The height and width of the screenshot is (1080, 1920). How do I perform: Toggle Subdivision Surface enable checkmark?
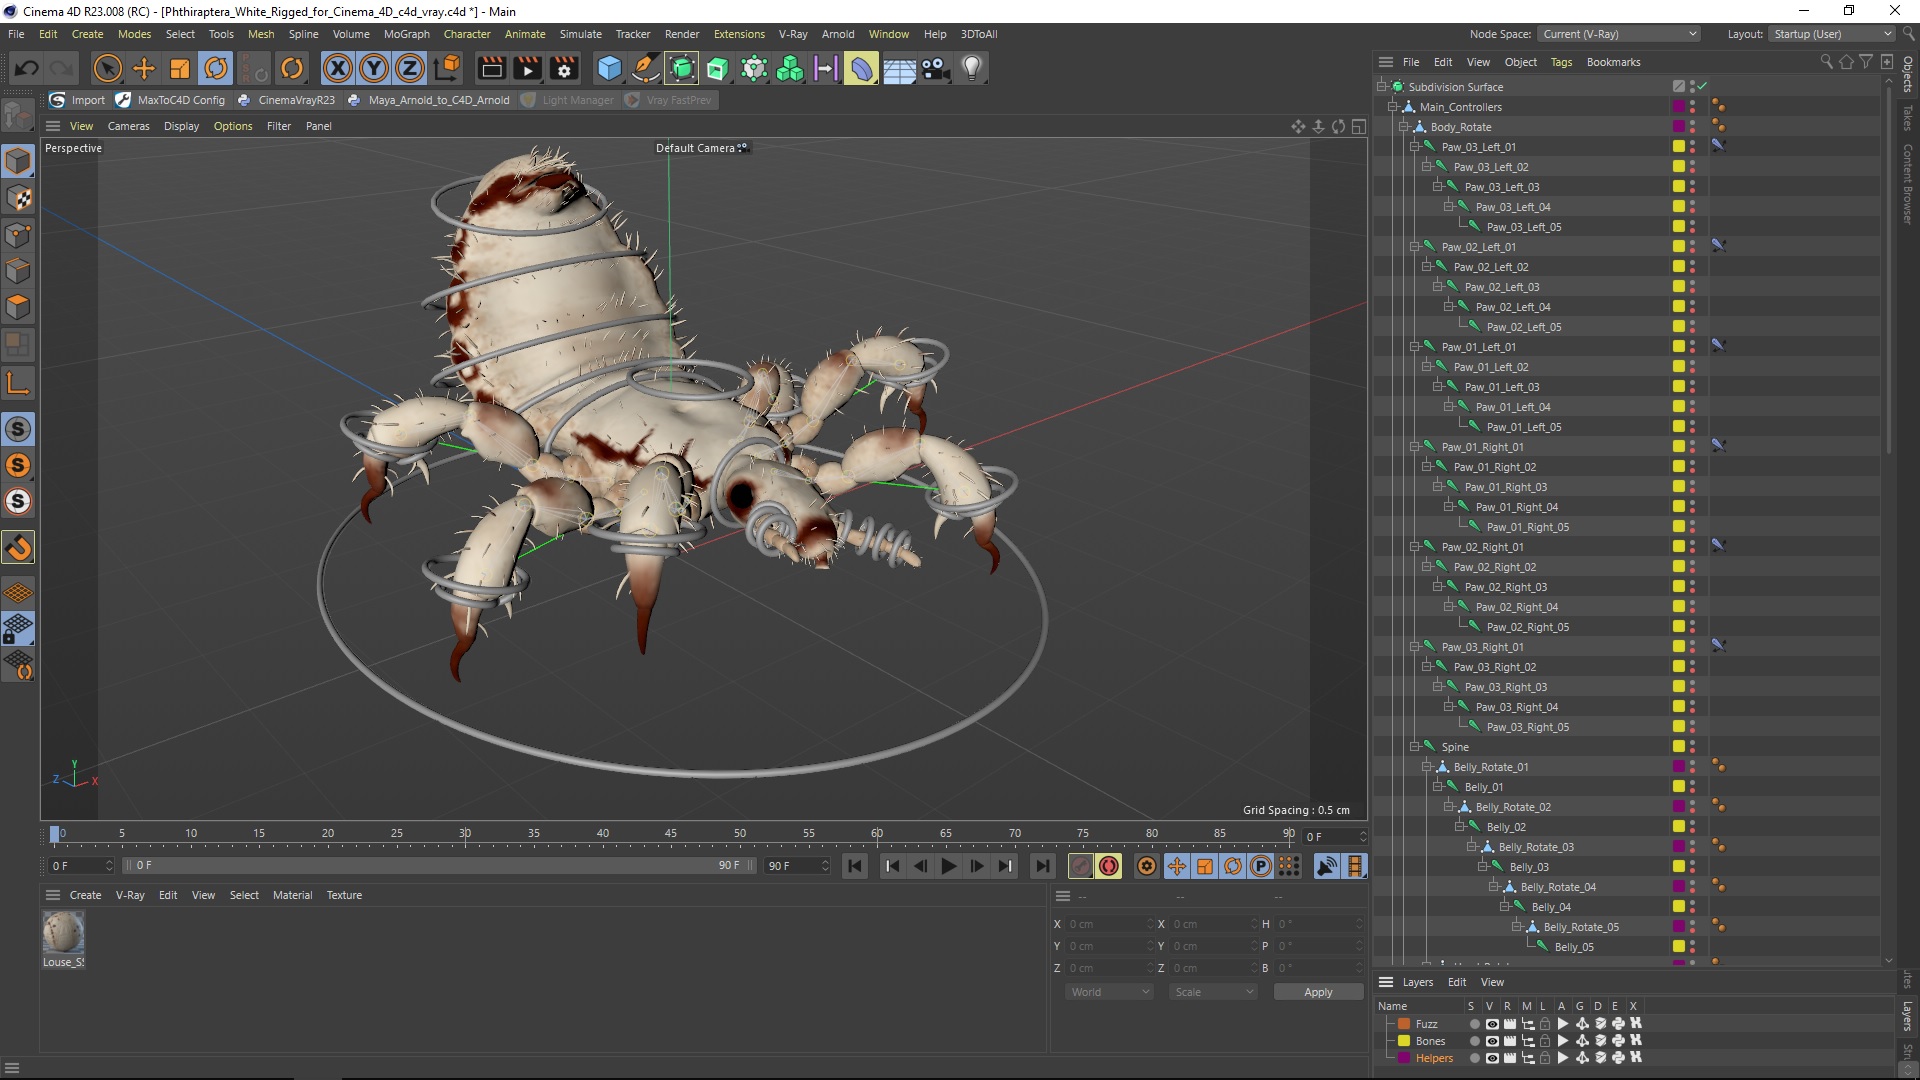[x=1702, y=86]
